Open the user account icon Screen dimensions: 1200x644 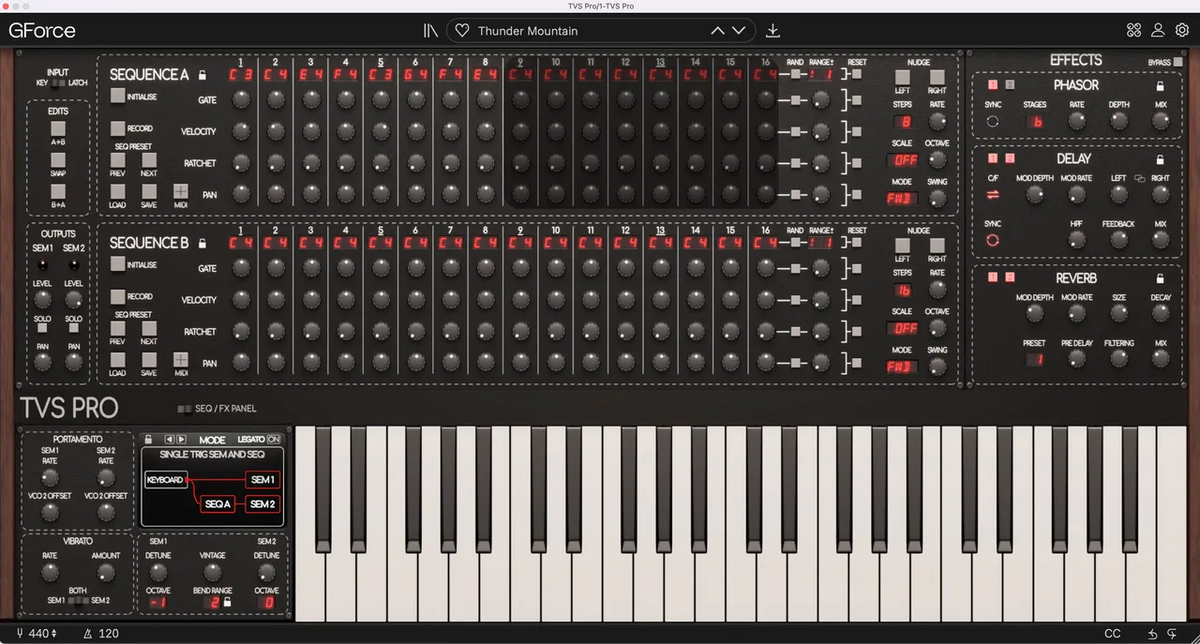click(x=1158, y=30)
